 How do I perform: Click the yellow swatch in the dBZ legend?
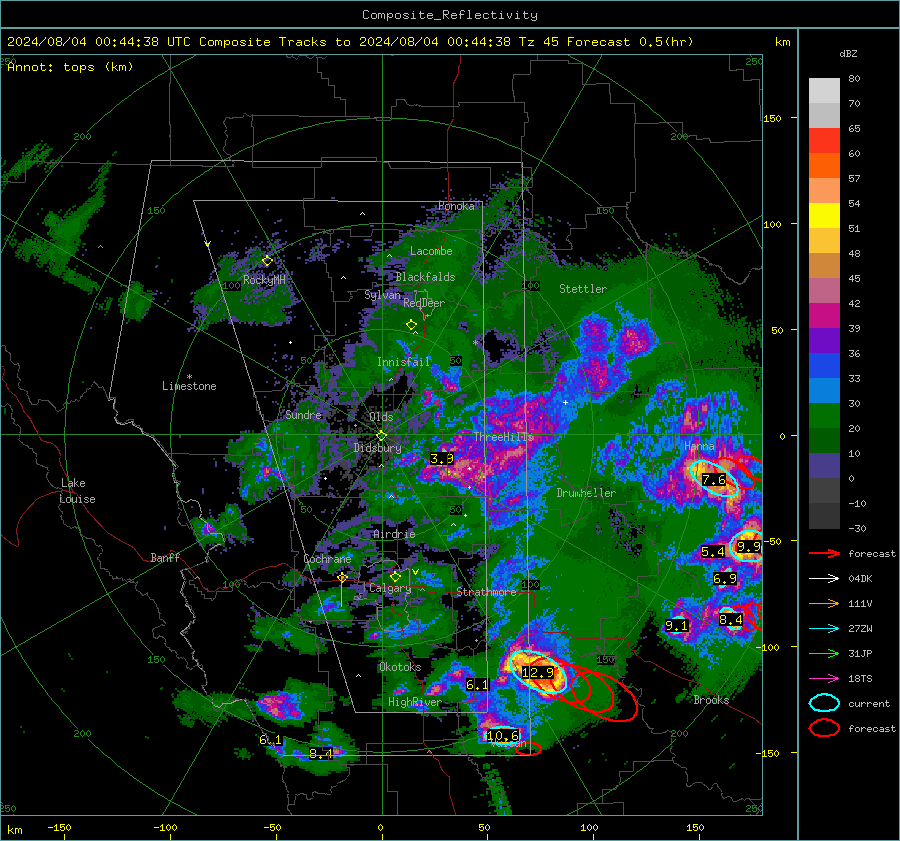click(x=824, y=215)
